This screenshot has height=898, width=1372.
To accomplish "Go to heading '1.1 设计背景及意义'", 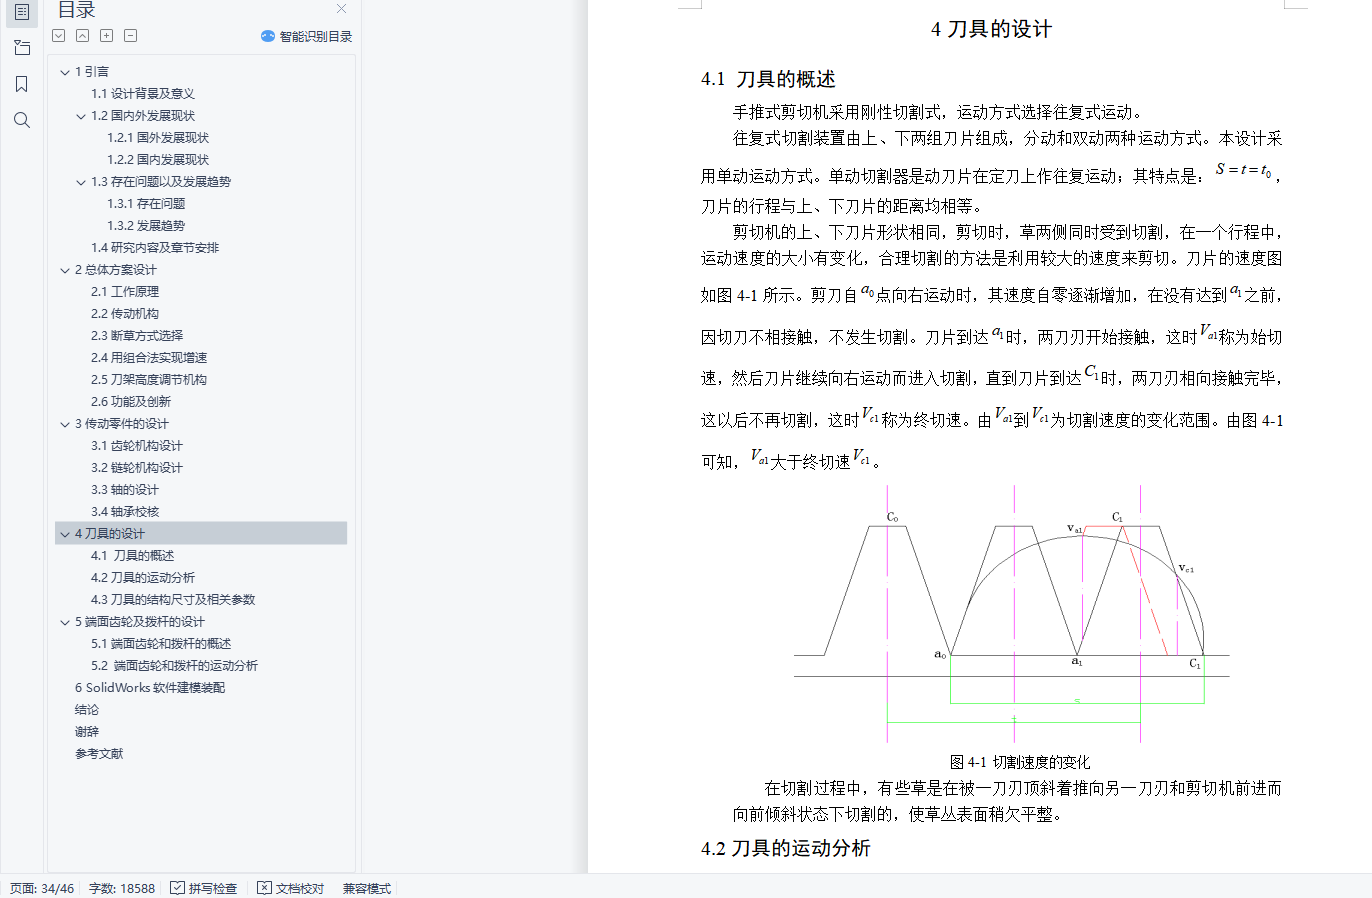I will click(143, 94).
